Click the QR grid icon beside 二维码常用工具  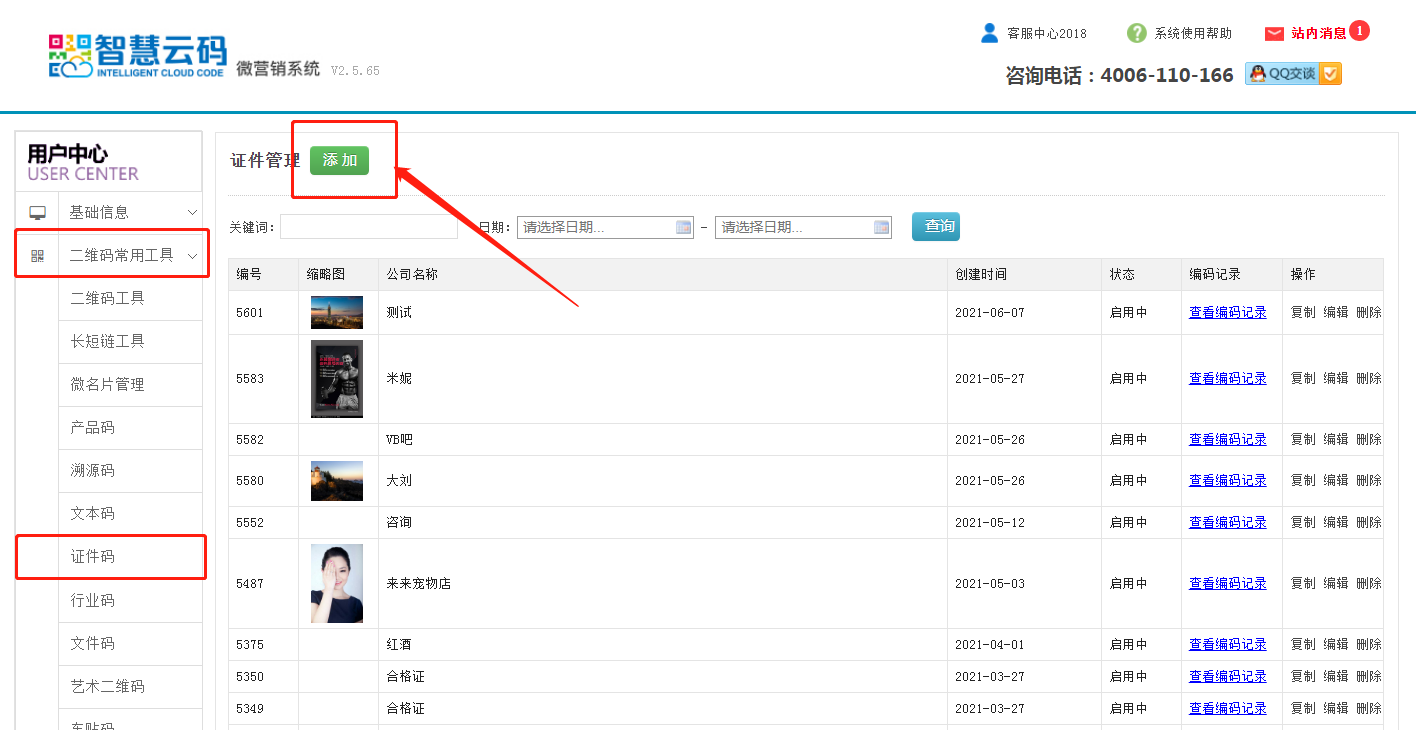click(38, 255)
